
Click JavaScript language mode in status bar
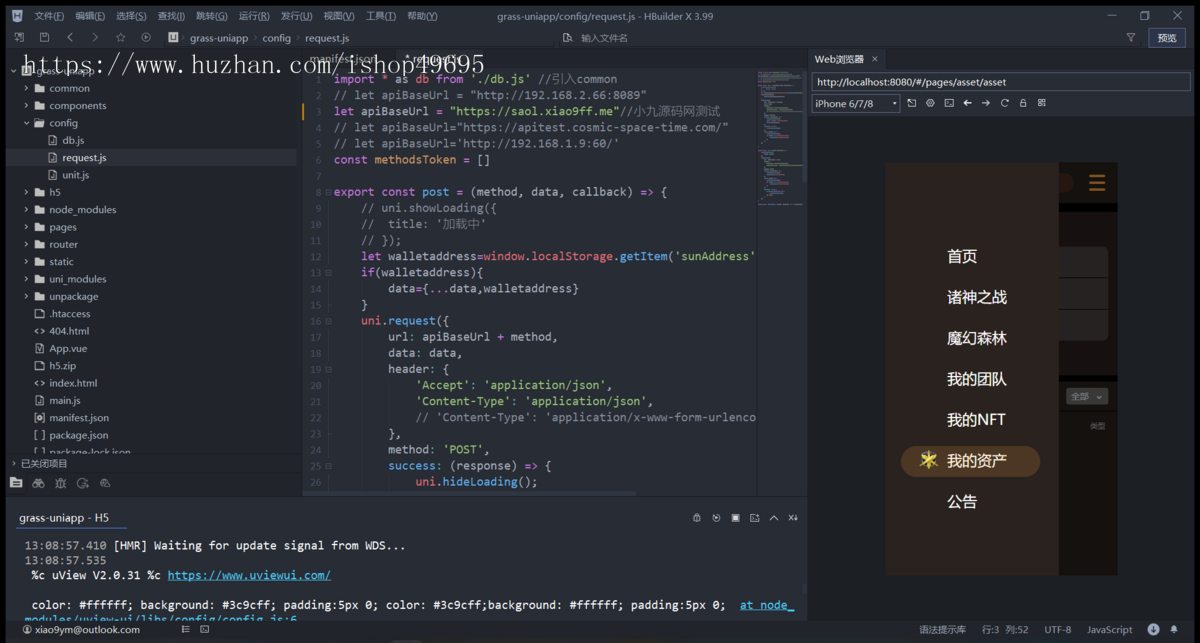tap(1109, 630)
